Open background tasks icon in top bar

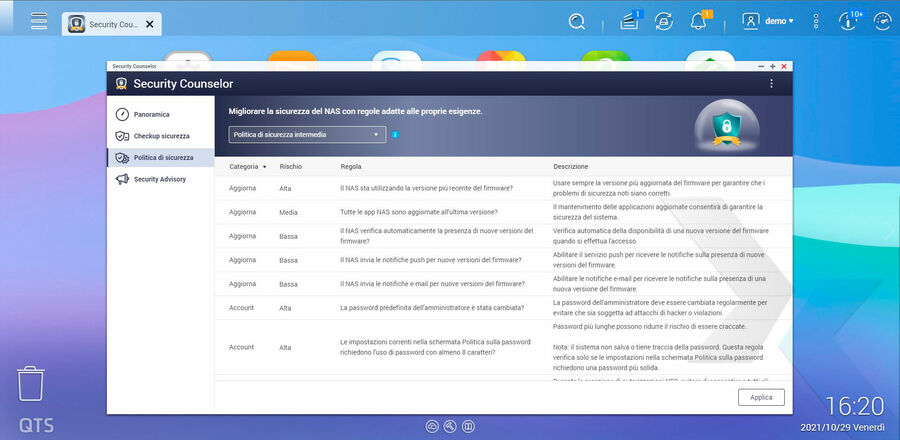point(629,21)
